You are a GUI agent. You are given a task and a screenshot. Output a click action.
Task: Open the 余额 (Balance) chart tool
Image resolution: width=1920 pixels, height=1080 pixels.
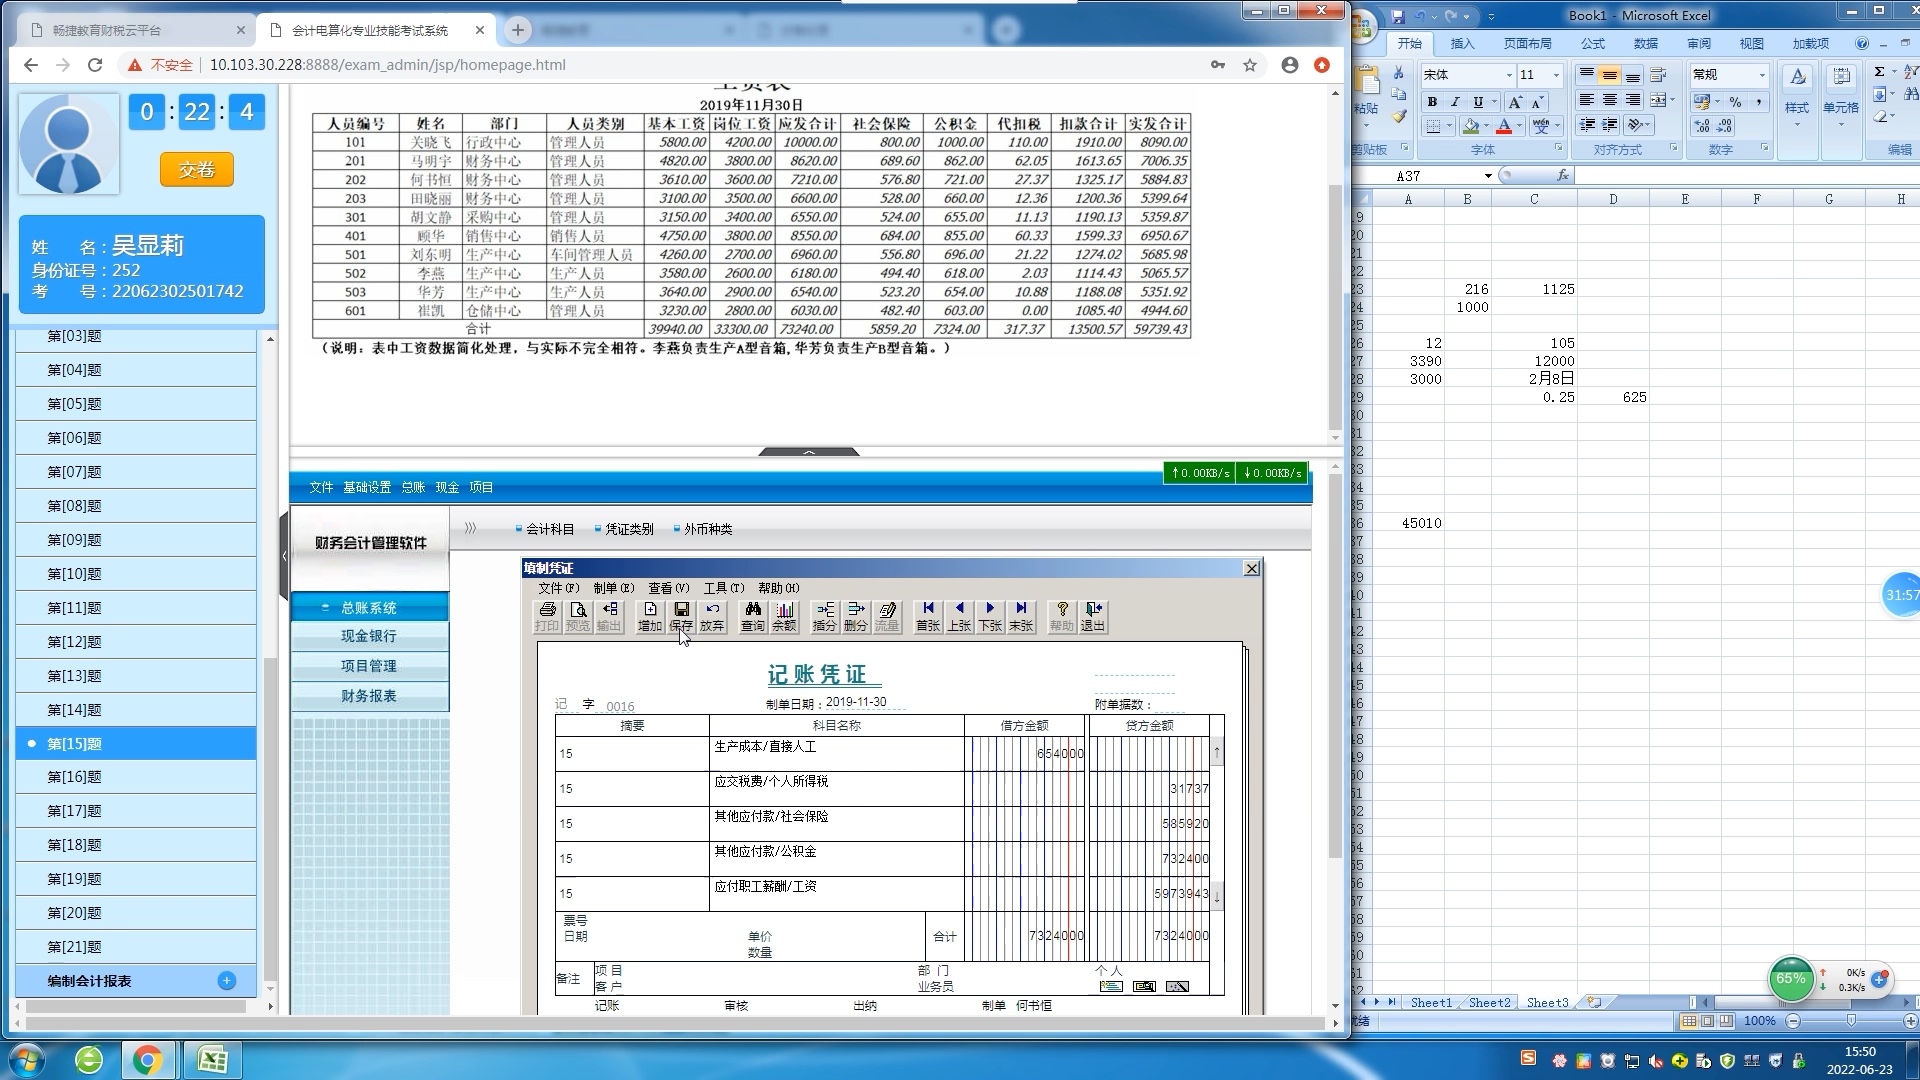coord(784,616)
